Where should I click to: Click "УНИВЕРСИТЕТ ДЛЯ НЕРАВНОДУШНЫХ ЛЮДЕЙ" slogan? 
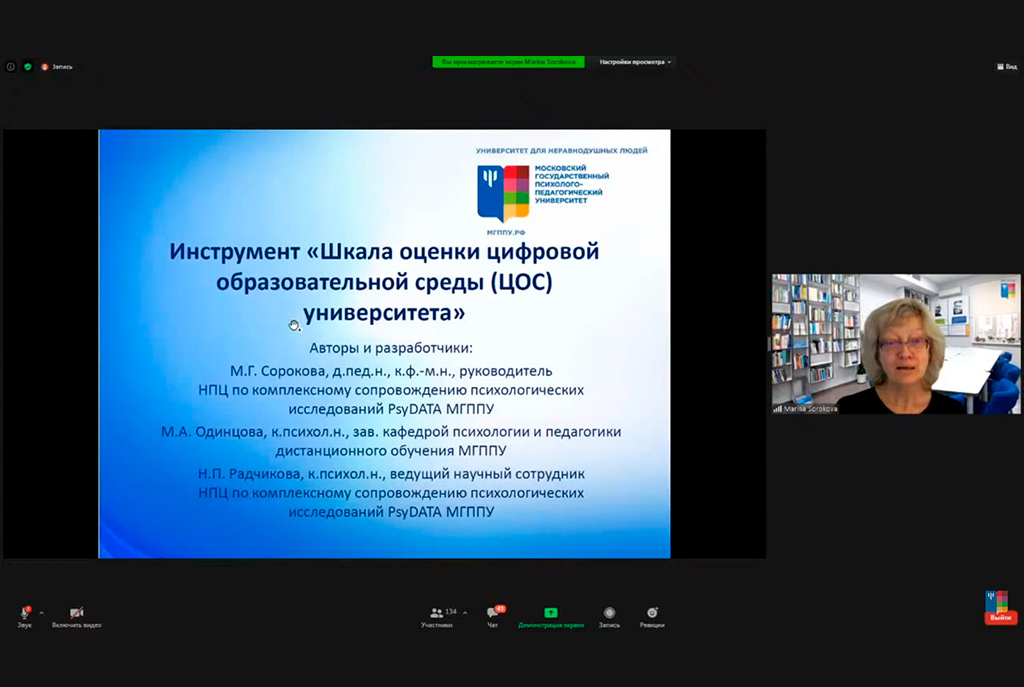562,151
